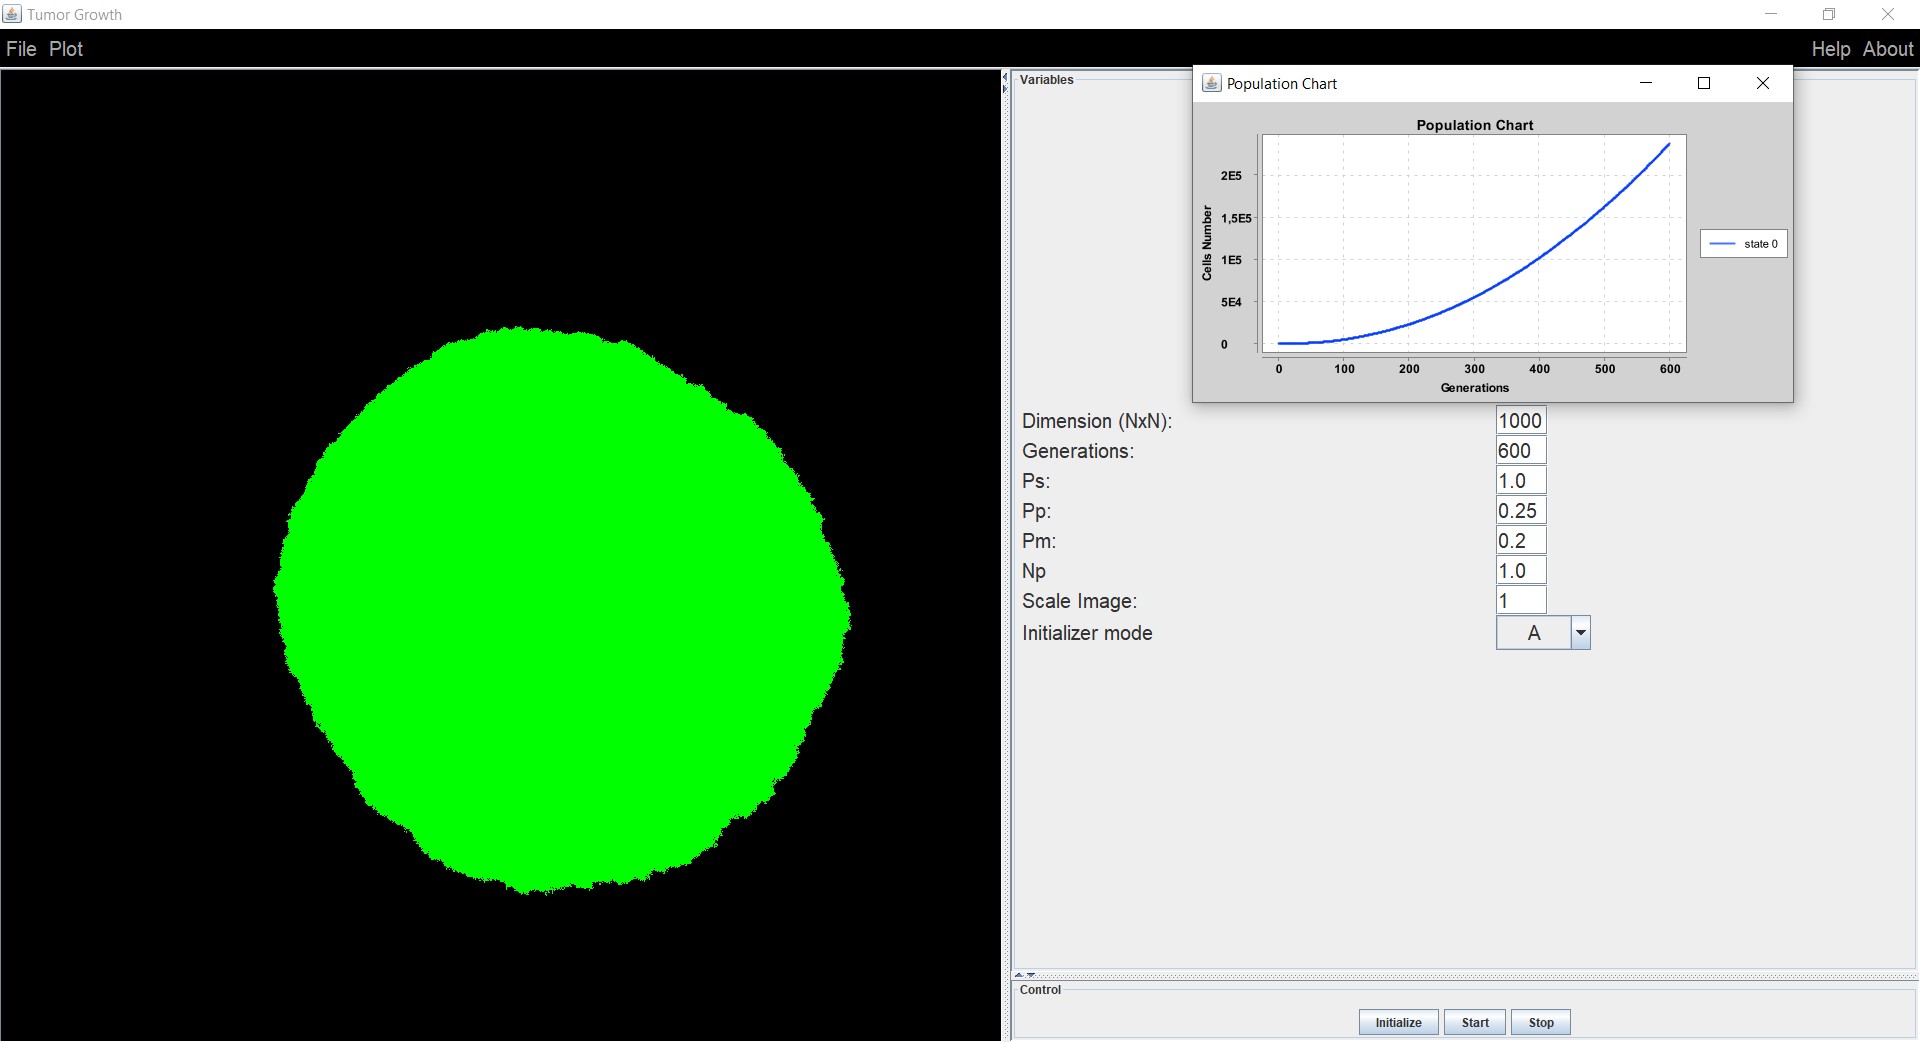Click the Tumor Growth app icon

[12, 14]
